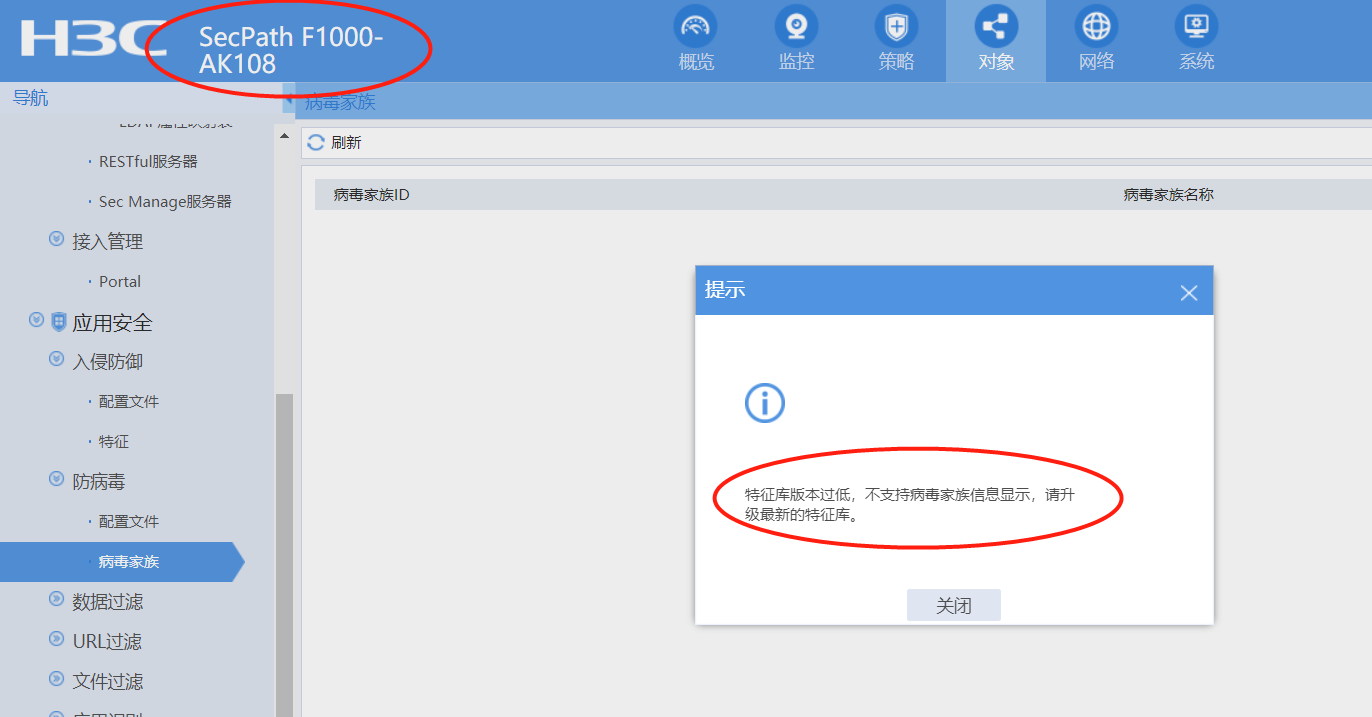Open Sec Manage服务器 in the navigation
This screenshot has width=1372, height=717.
pyautogui.click(x=165, y=201)
